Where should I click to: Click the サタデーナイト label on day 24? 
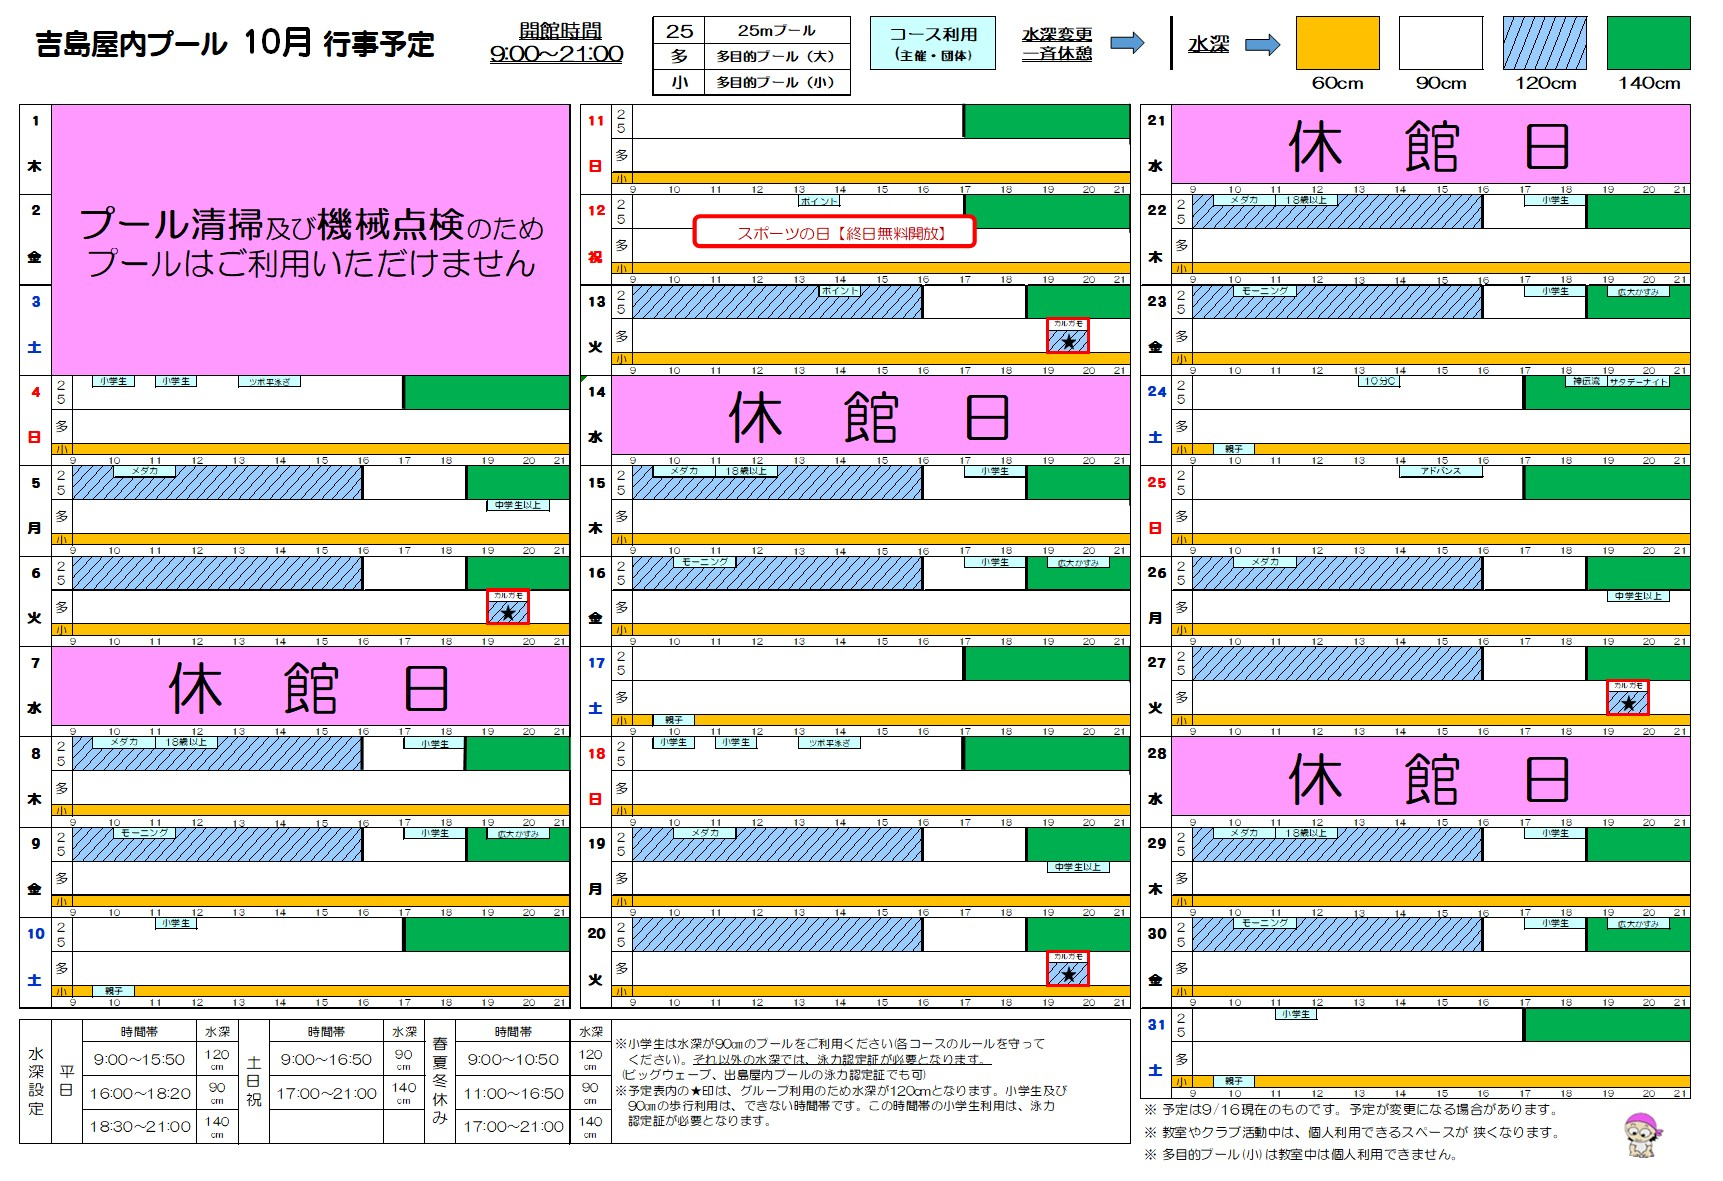(x=1638, y=381)
